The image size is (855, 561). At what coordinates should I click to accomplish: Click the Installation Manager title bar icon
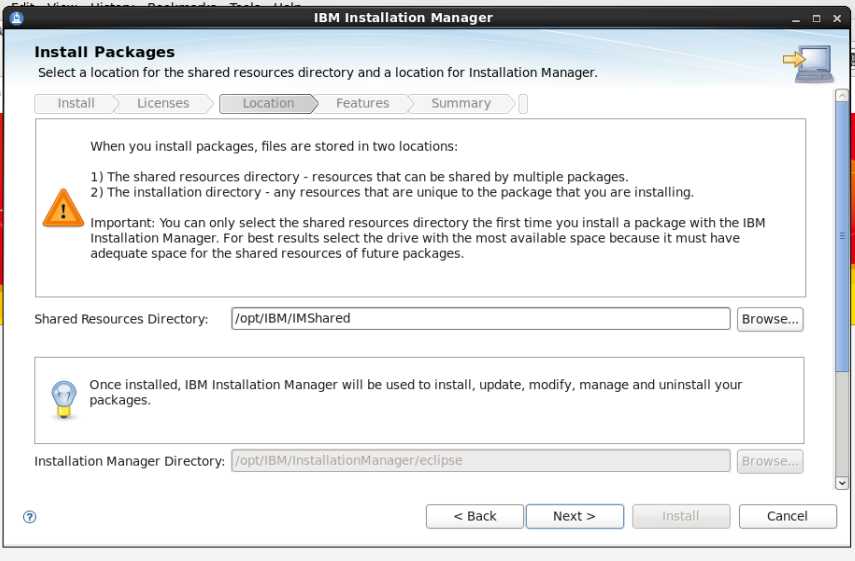coord(17,17)
